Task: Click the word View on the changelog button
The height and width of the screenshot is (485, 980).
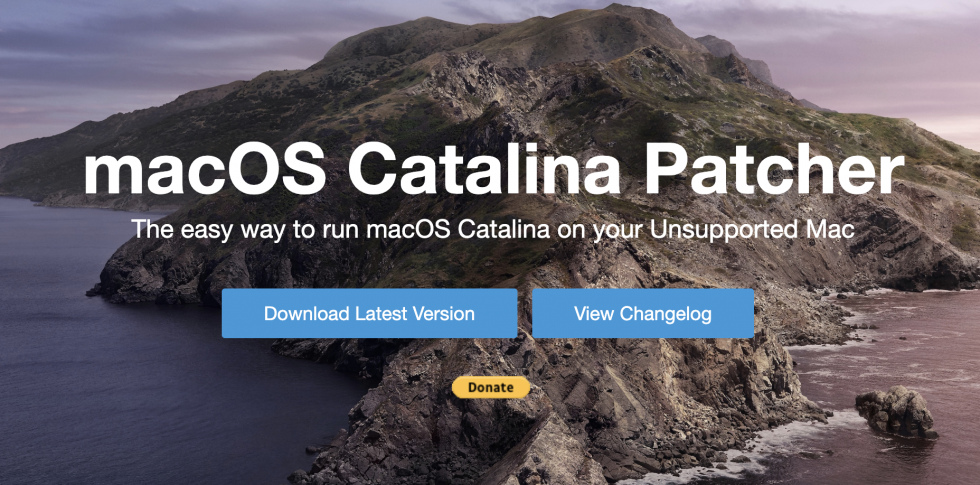Action: [594, 313]
